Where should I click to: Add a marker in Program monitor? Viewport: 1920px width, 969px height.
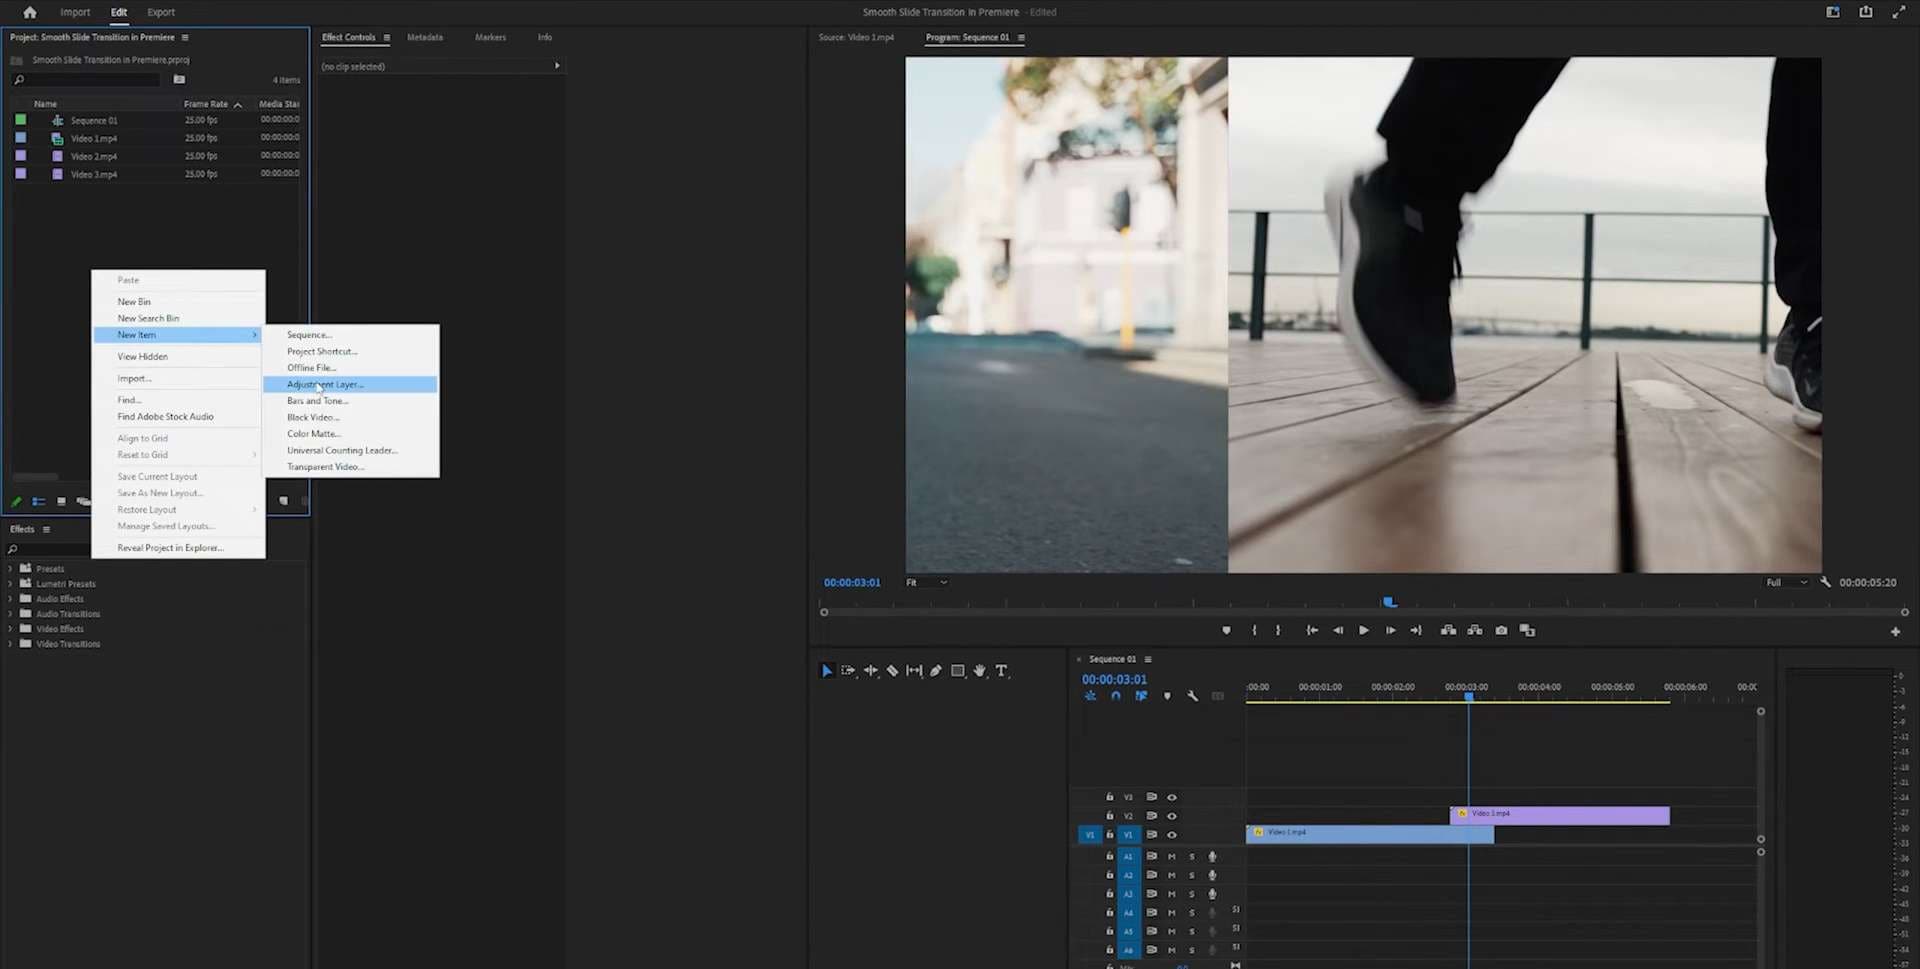[1226, 630]
